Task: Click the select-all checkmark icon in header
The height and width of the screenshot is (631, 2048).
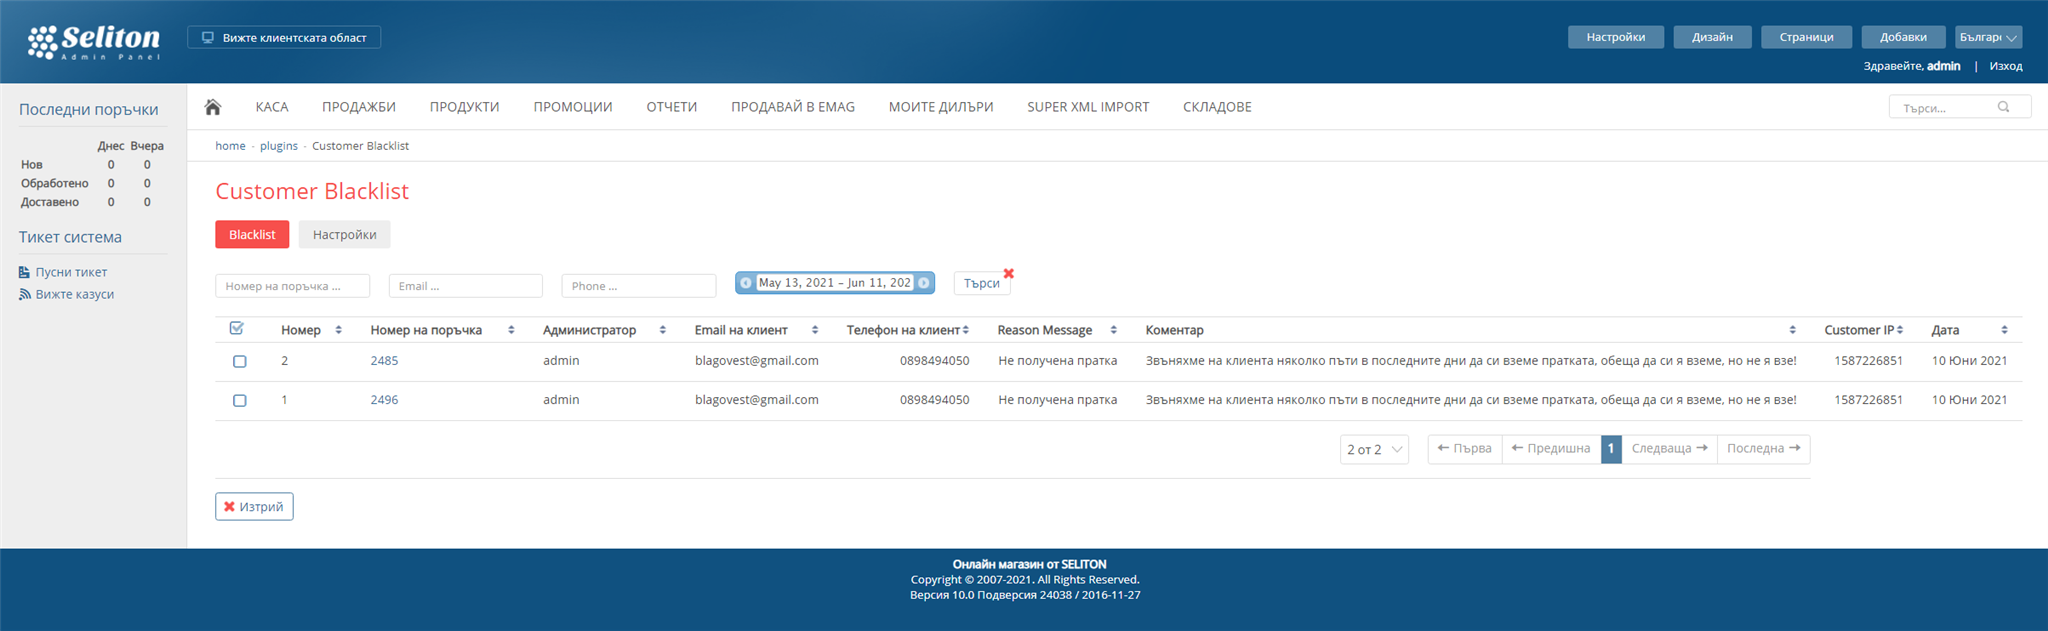Action: pyautogui.click(x=237, y=329)
